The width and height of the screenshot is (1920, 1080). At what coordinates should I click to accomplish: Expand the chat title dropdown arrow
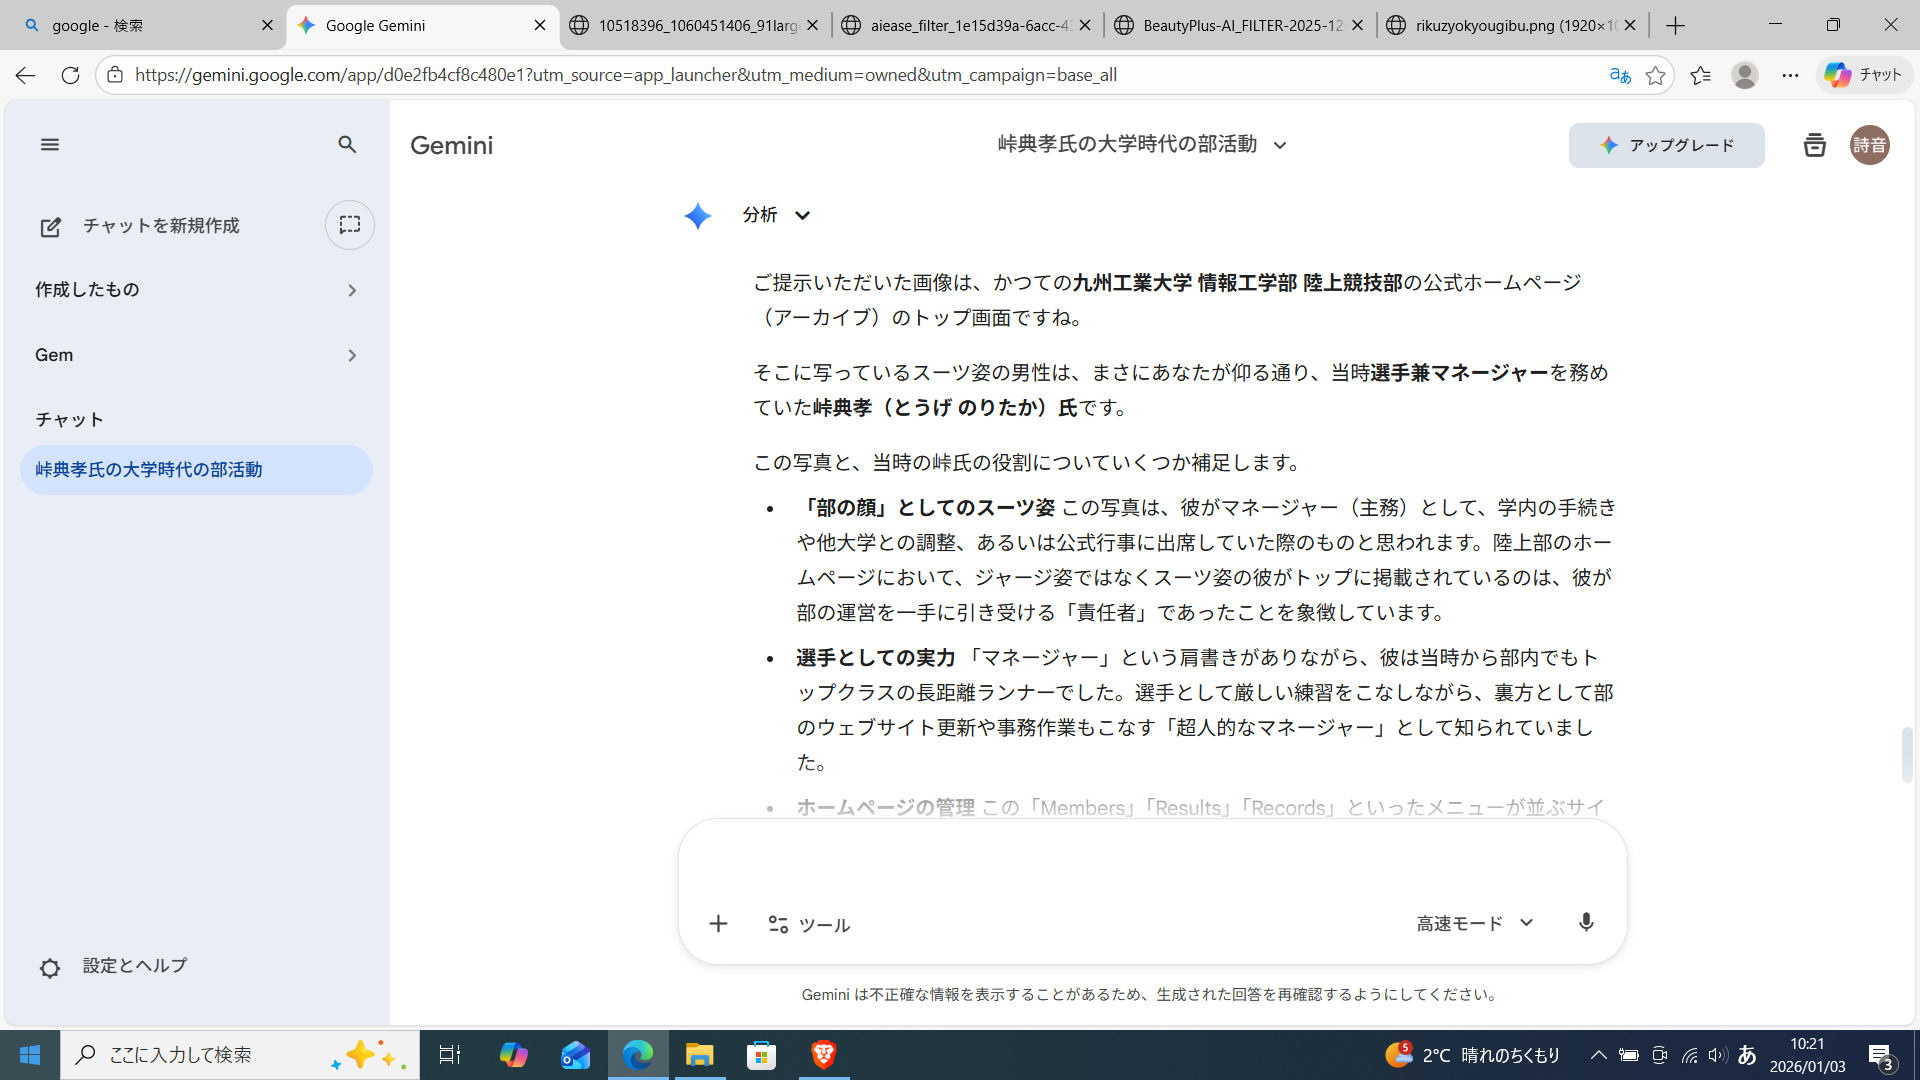tap(1280, 146)
